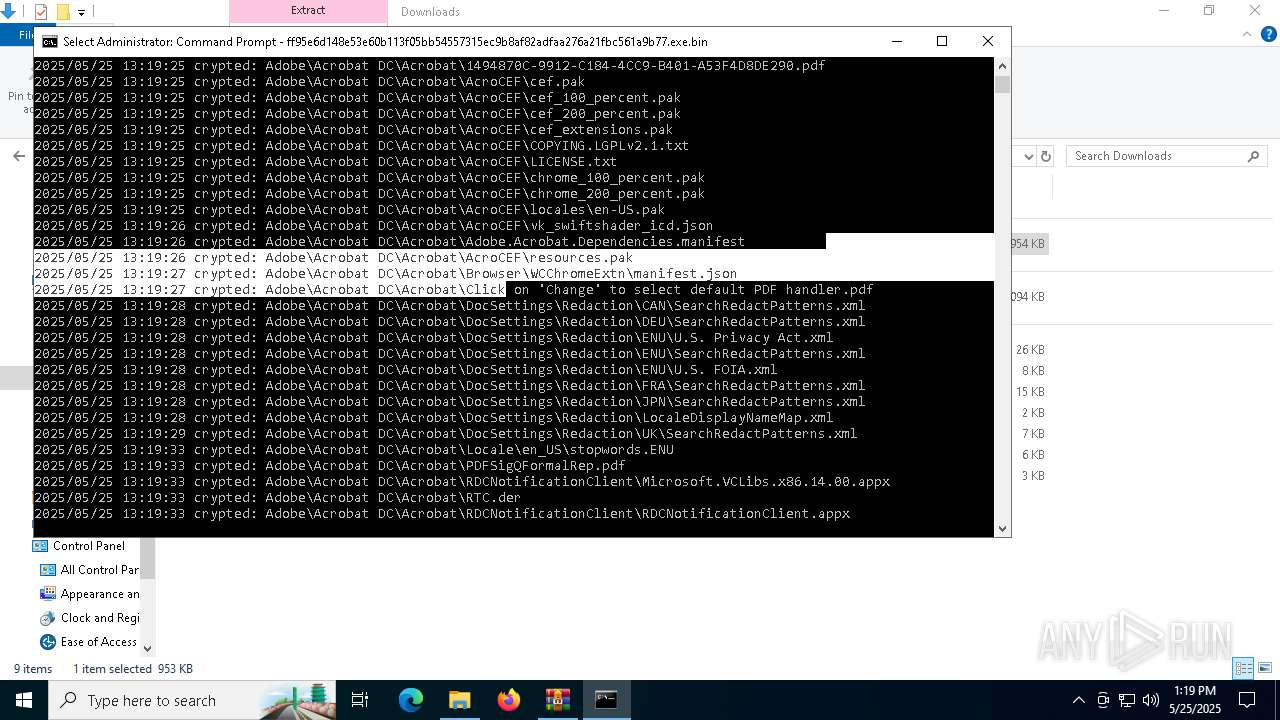This screenshot has height=720, width=1280.
Task: Click into the Search Downloads field
Action: [x=1166, y=156]
